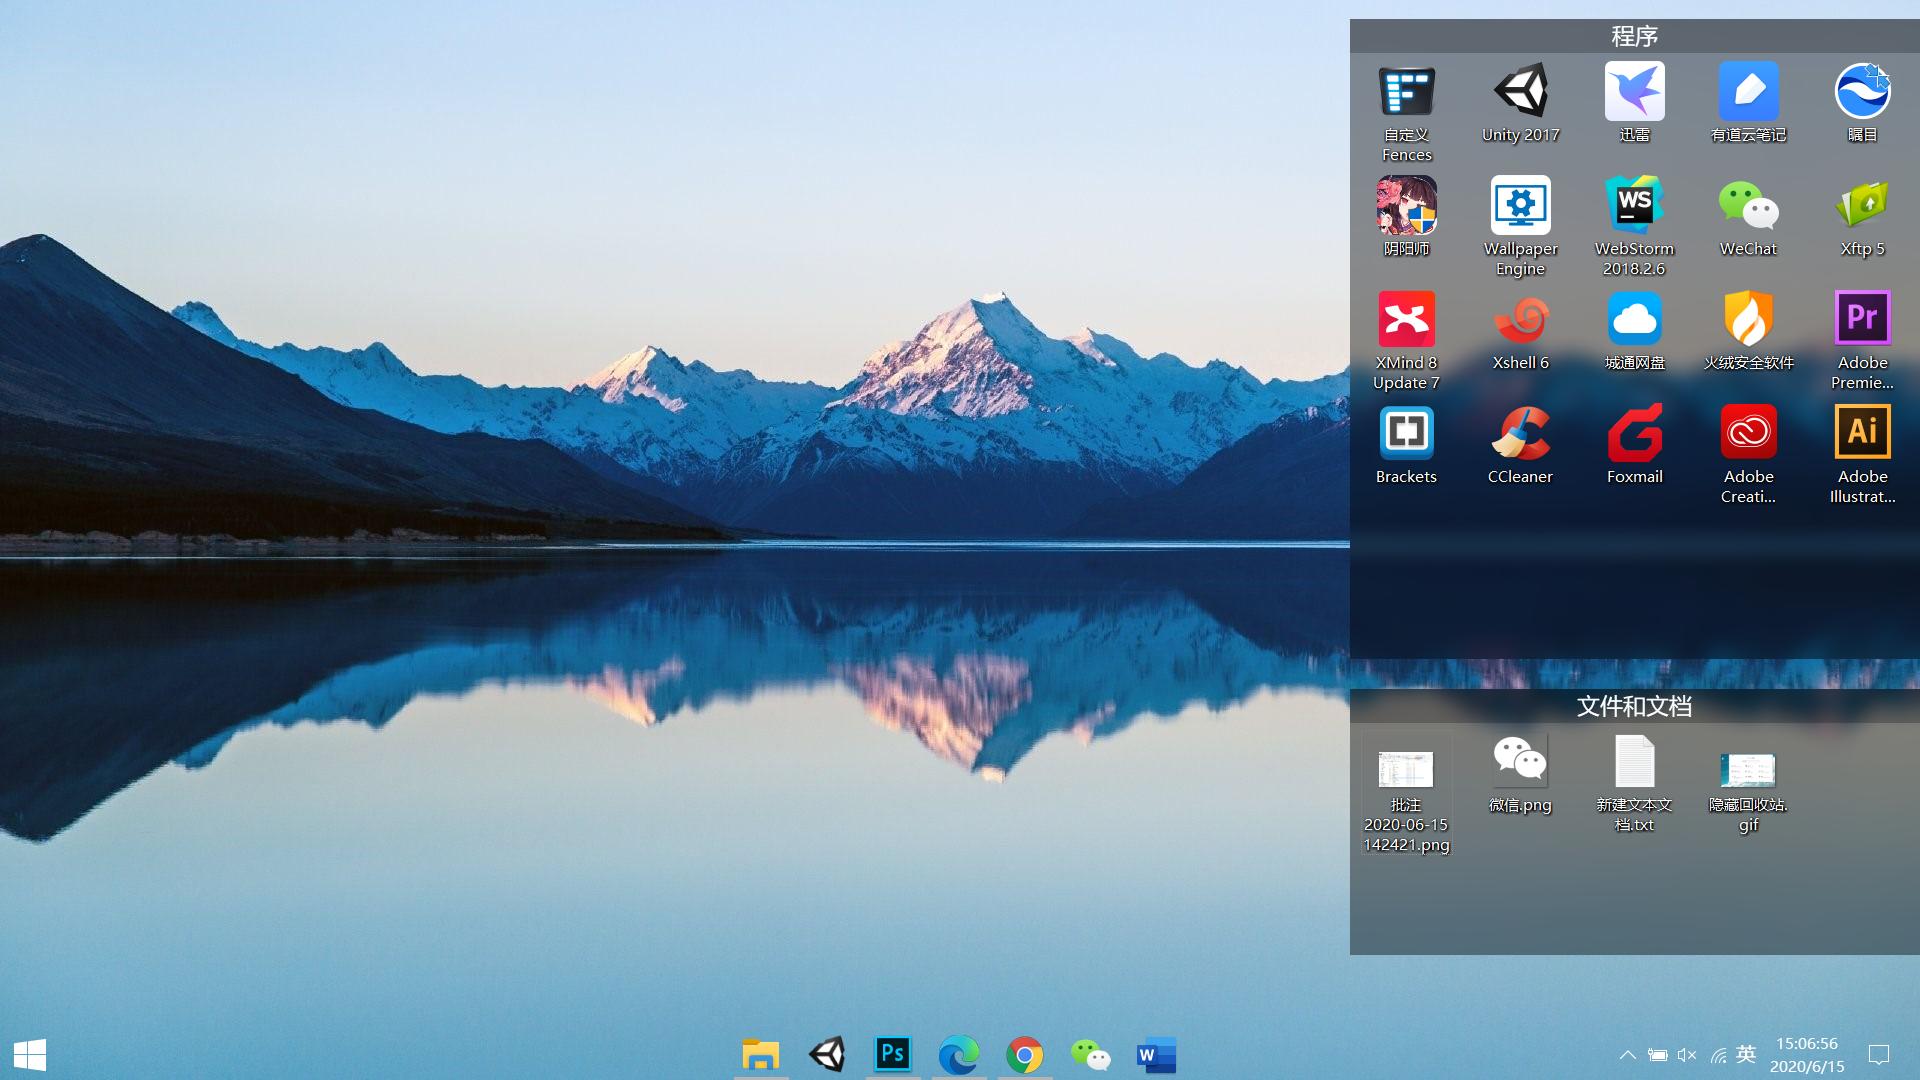Open Photoshop from the taskbar

click(x=893, y=1053)
